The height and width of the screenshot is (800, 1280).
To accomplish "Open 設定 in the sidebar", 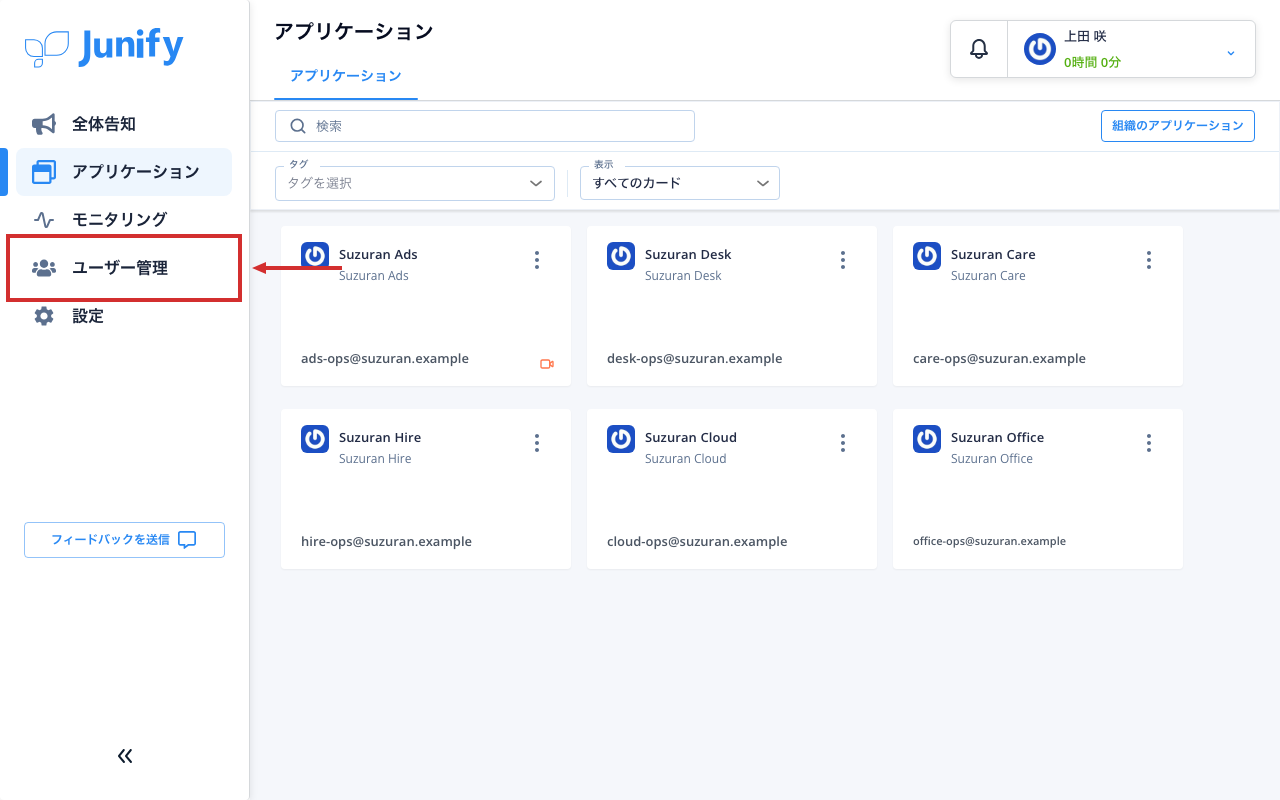I will [x=124, y=316].
